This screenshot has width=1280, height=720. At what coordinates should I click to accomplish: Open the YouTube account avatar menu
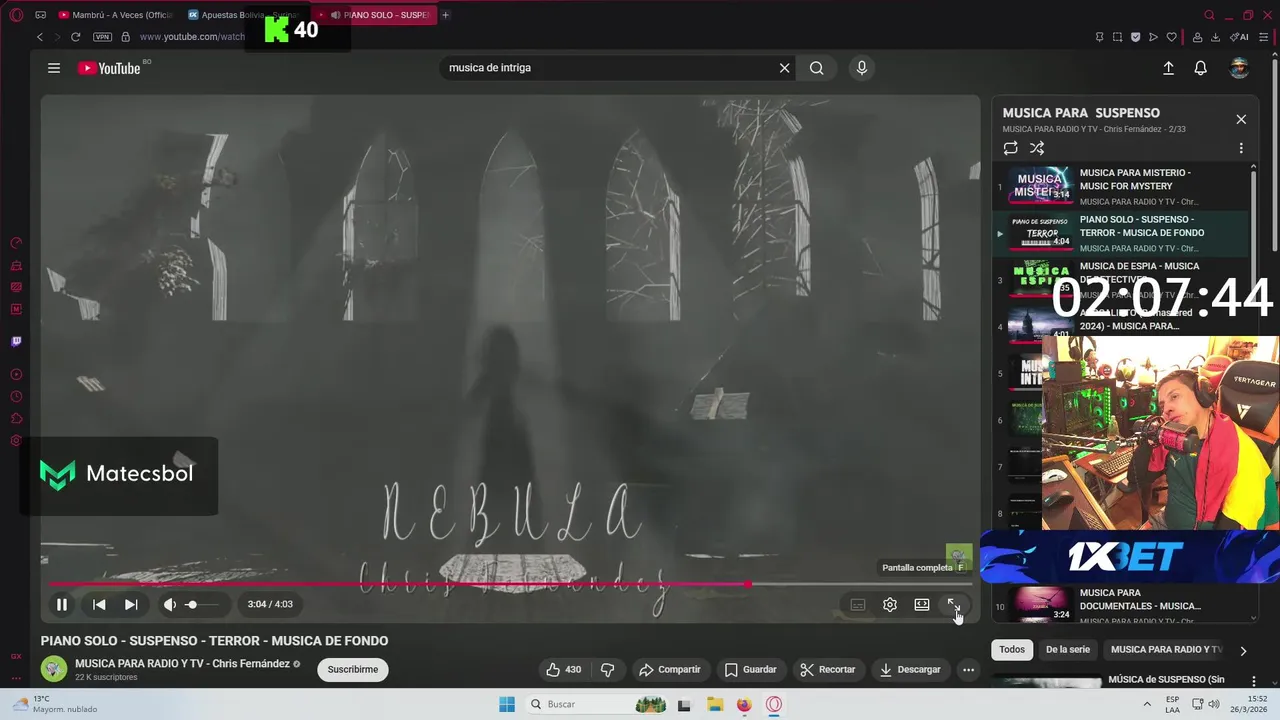pos(1239,68)
